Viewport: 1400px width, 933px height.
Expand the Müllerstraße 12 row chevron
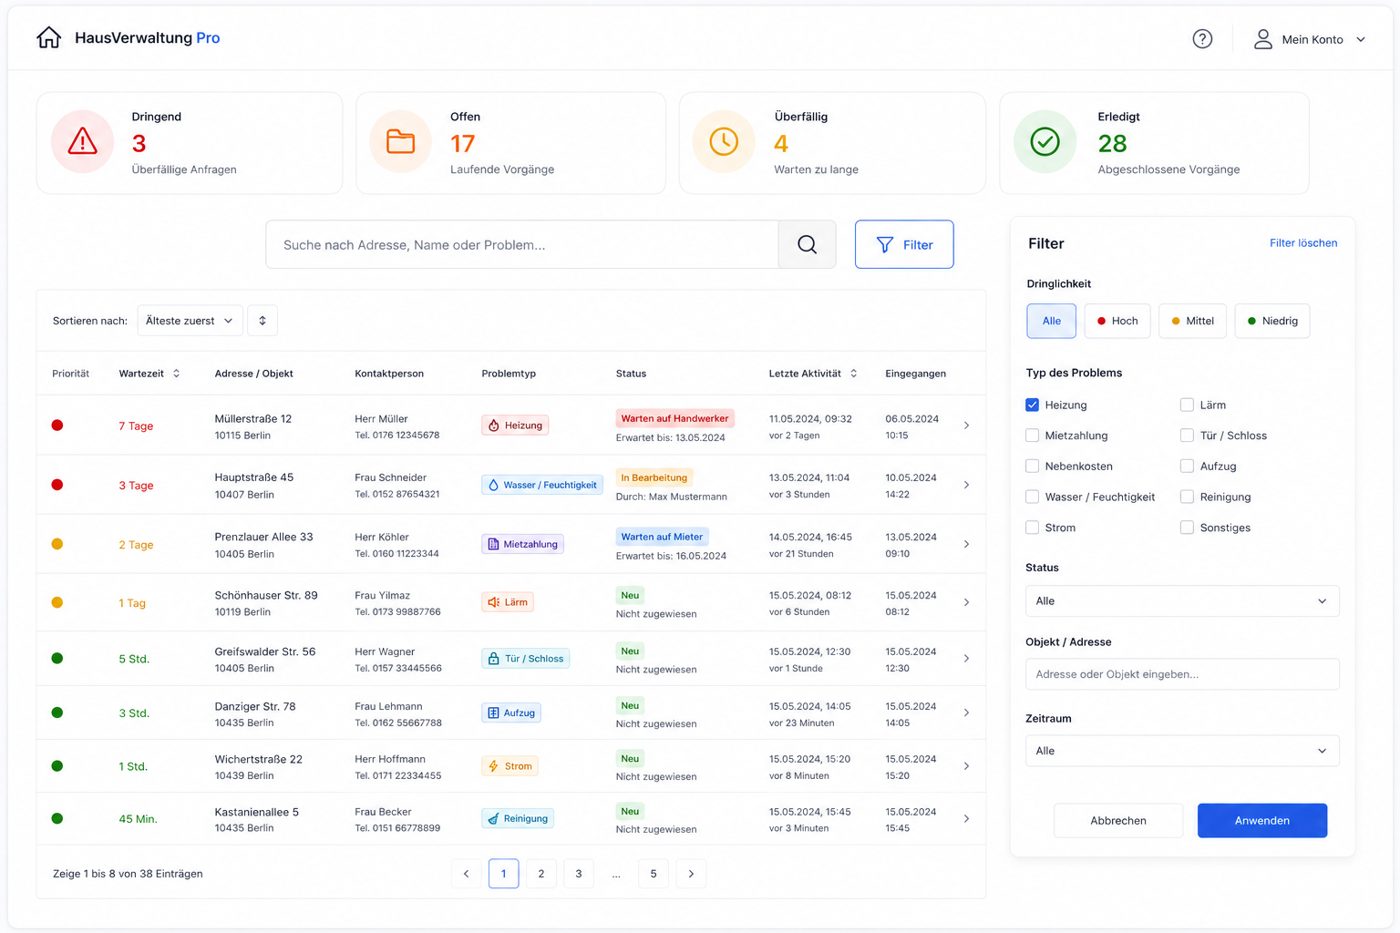pos(966,426)
